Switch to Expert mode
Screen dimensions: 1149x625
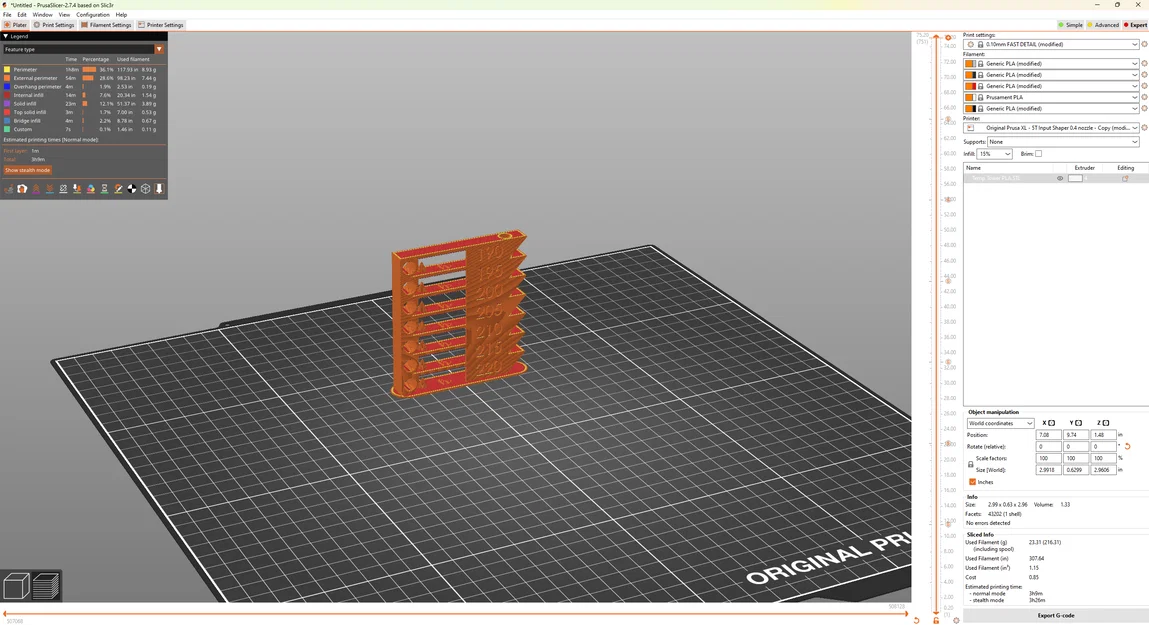[x=1135, y=25]
